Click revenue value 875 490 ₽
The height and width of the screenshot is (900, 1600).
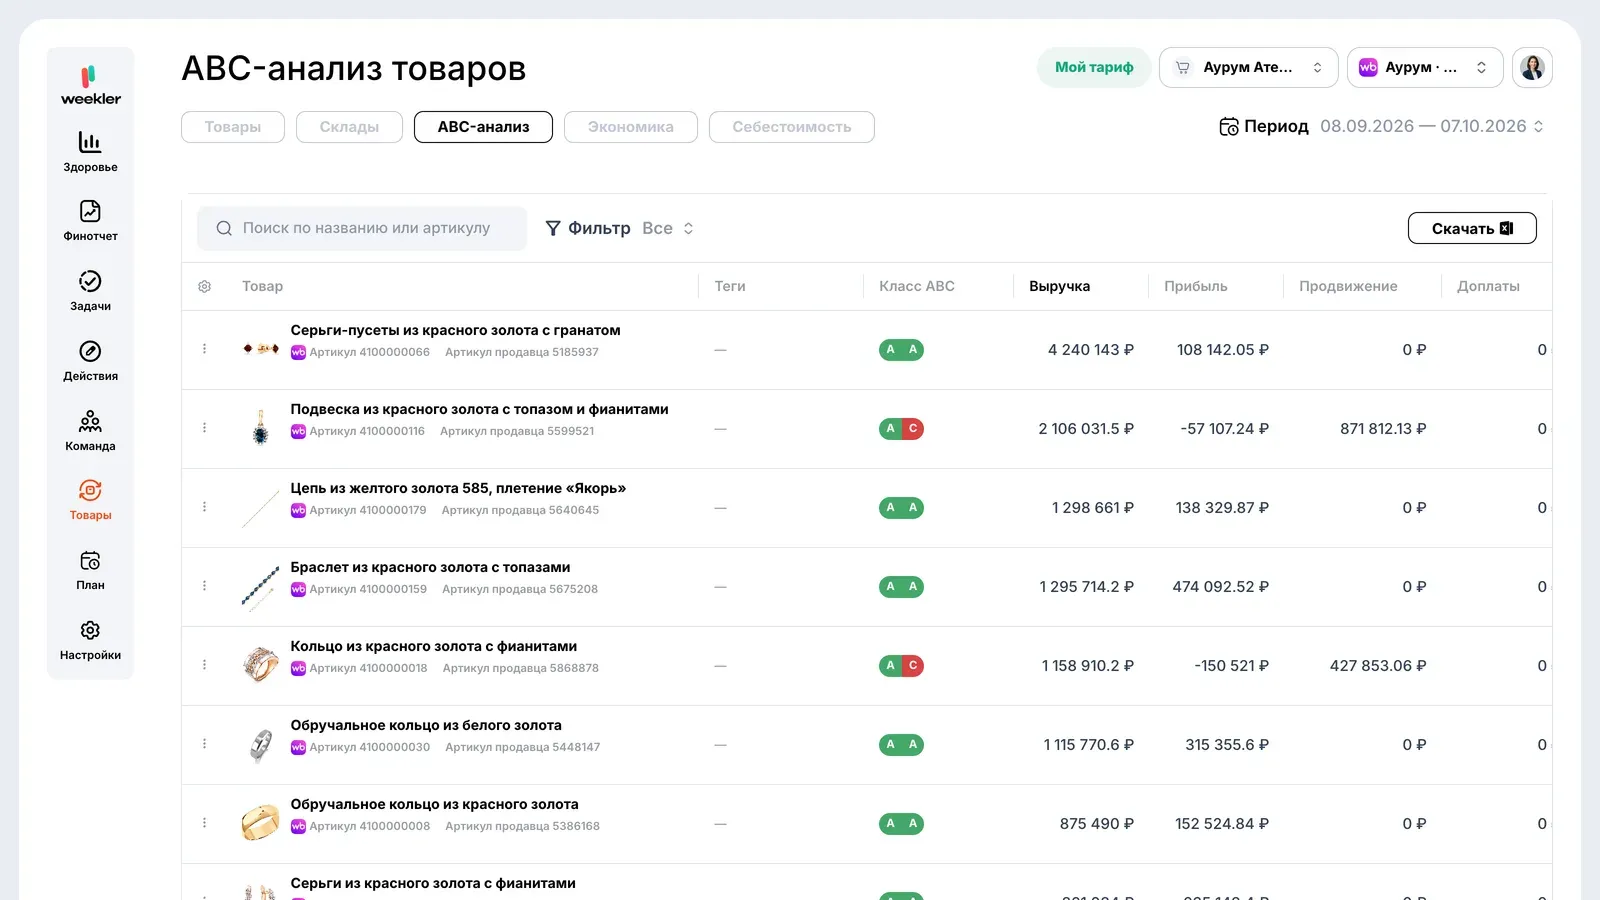pyautogui.click(x=1097, y=824)
